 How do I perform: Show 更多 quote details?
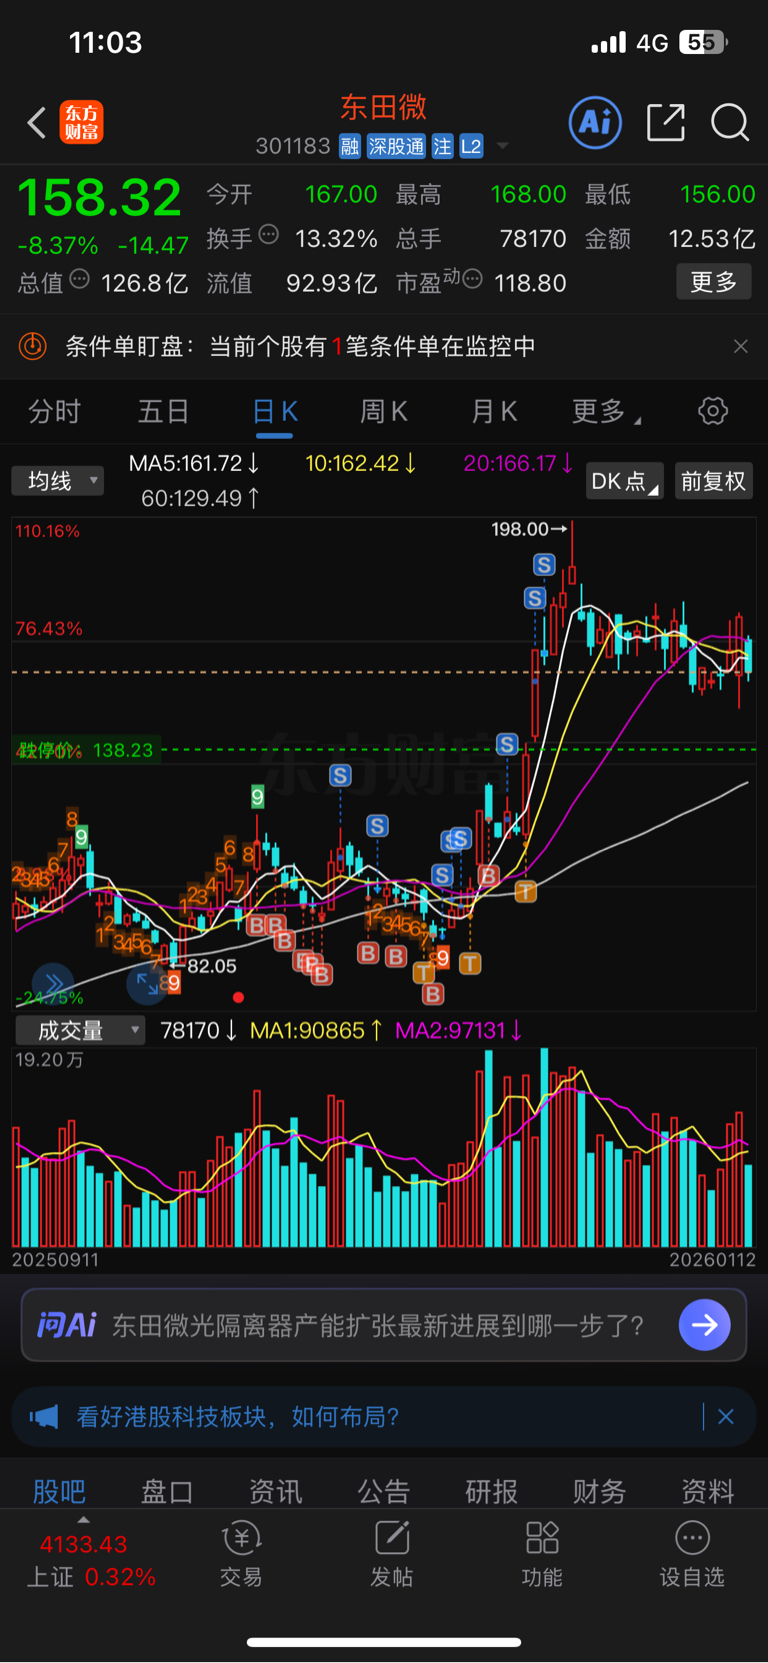click(714, 282)
